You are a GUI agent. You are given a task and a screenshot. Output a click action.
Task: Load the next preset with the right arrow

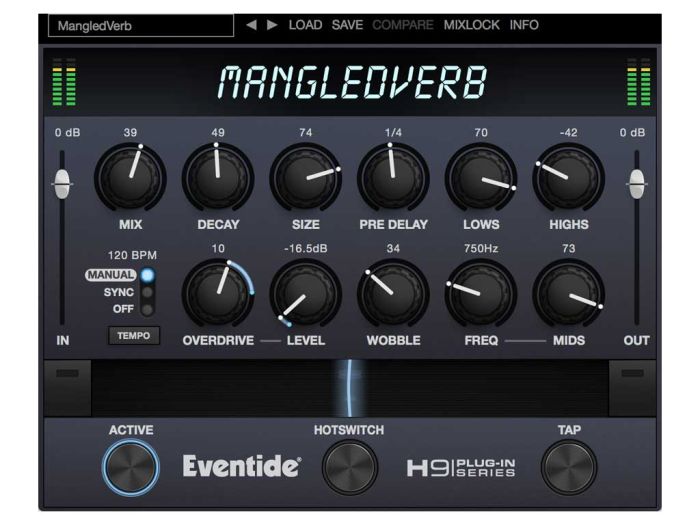[x=272, y=25]
